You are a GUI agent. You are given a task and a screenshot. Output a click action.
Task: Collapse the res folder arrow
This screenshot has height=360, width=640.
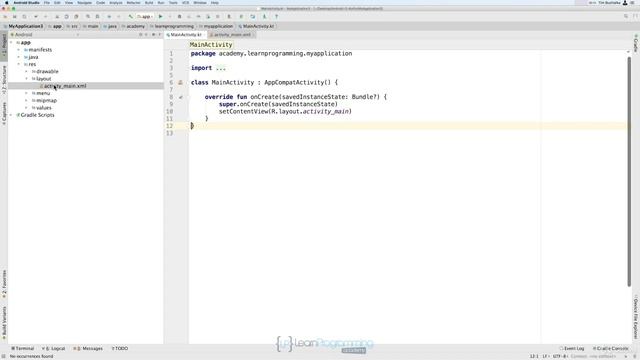(x=19, y=64)
